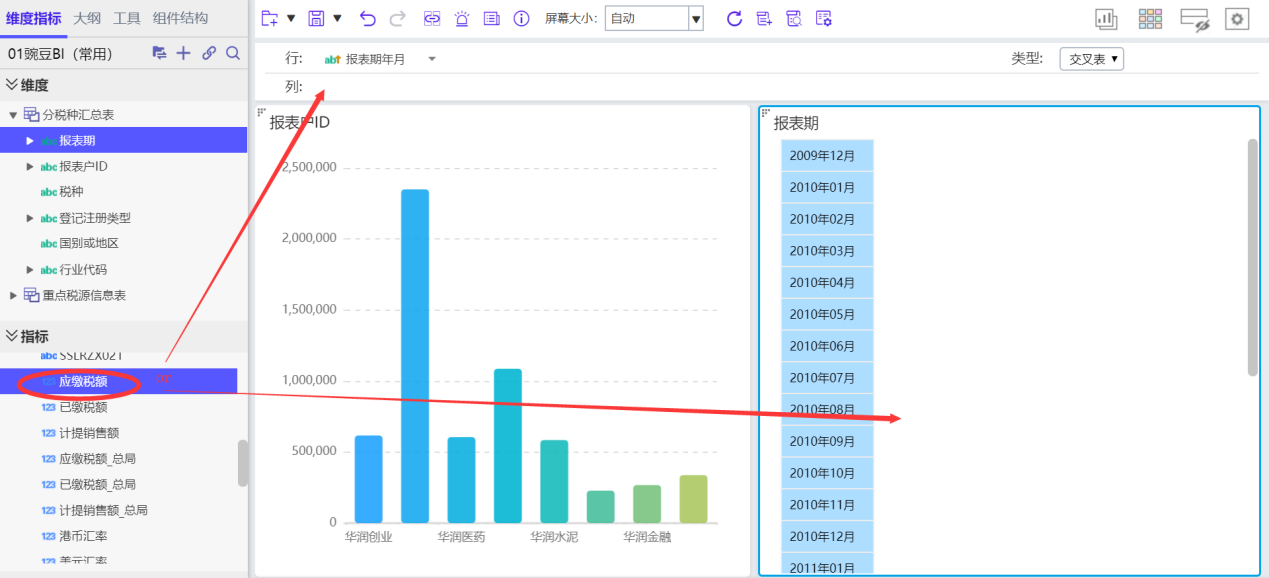Click the 华润创业 bar in the chart

pos(369,479)
